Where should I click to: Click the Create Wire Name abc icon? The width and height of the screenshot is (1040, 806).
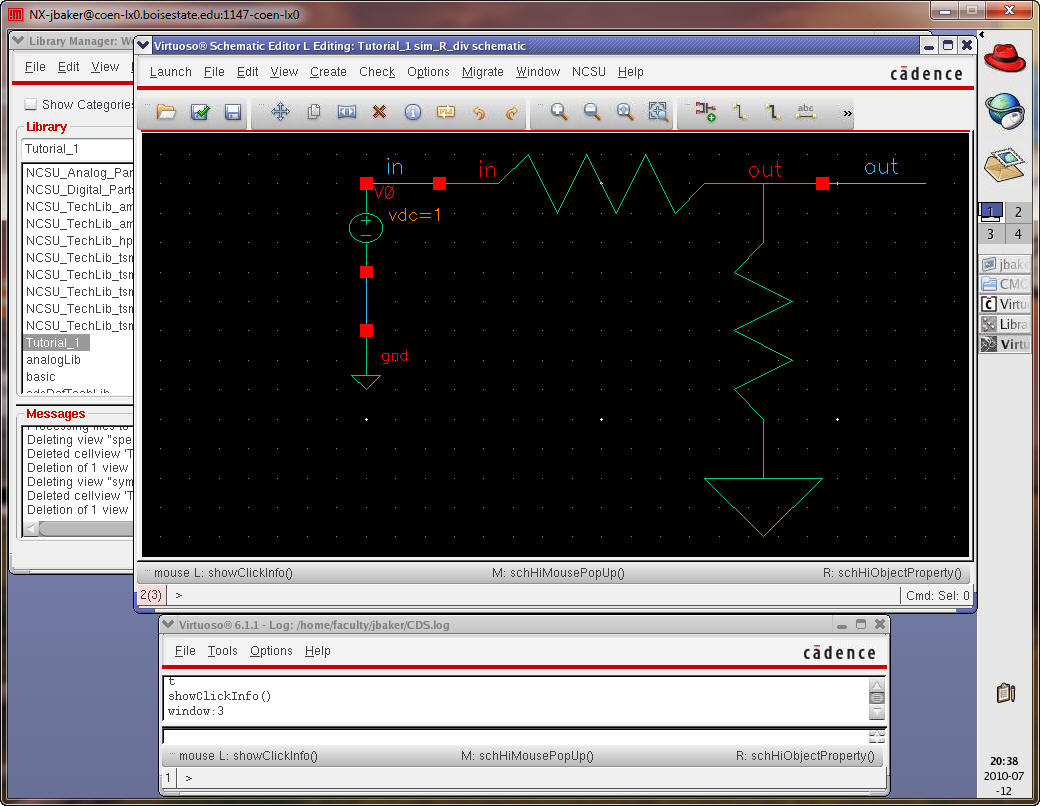(805, 112)
